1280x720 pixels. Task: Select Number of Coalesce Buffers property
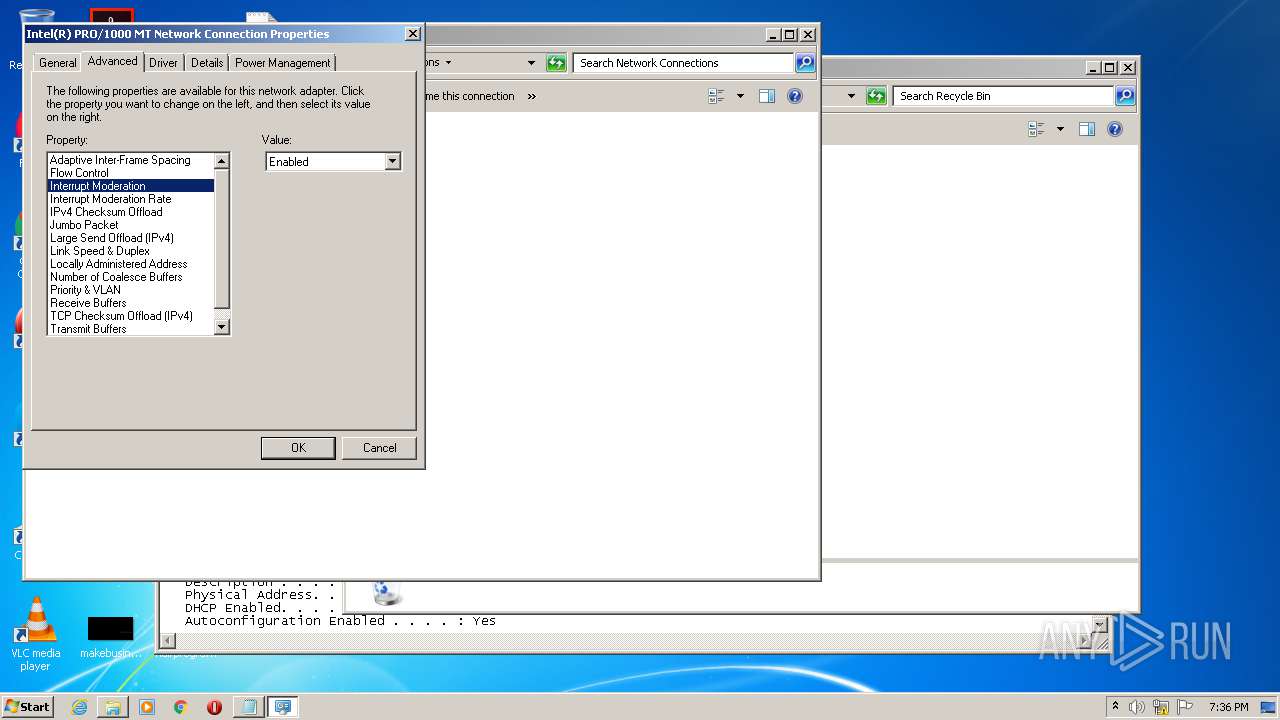click(x=130, y=277)
